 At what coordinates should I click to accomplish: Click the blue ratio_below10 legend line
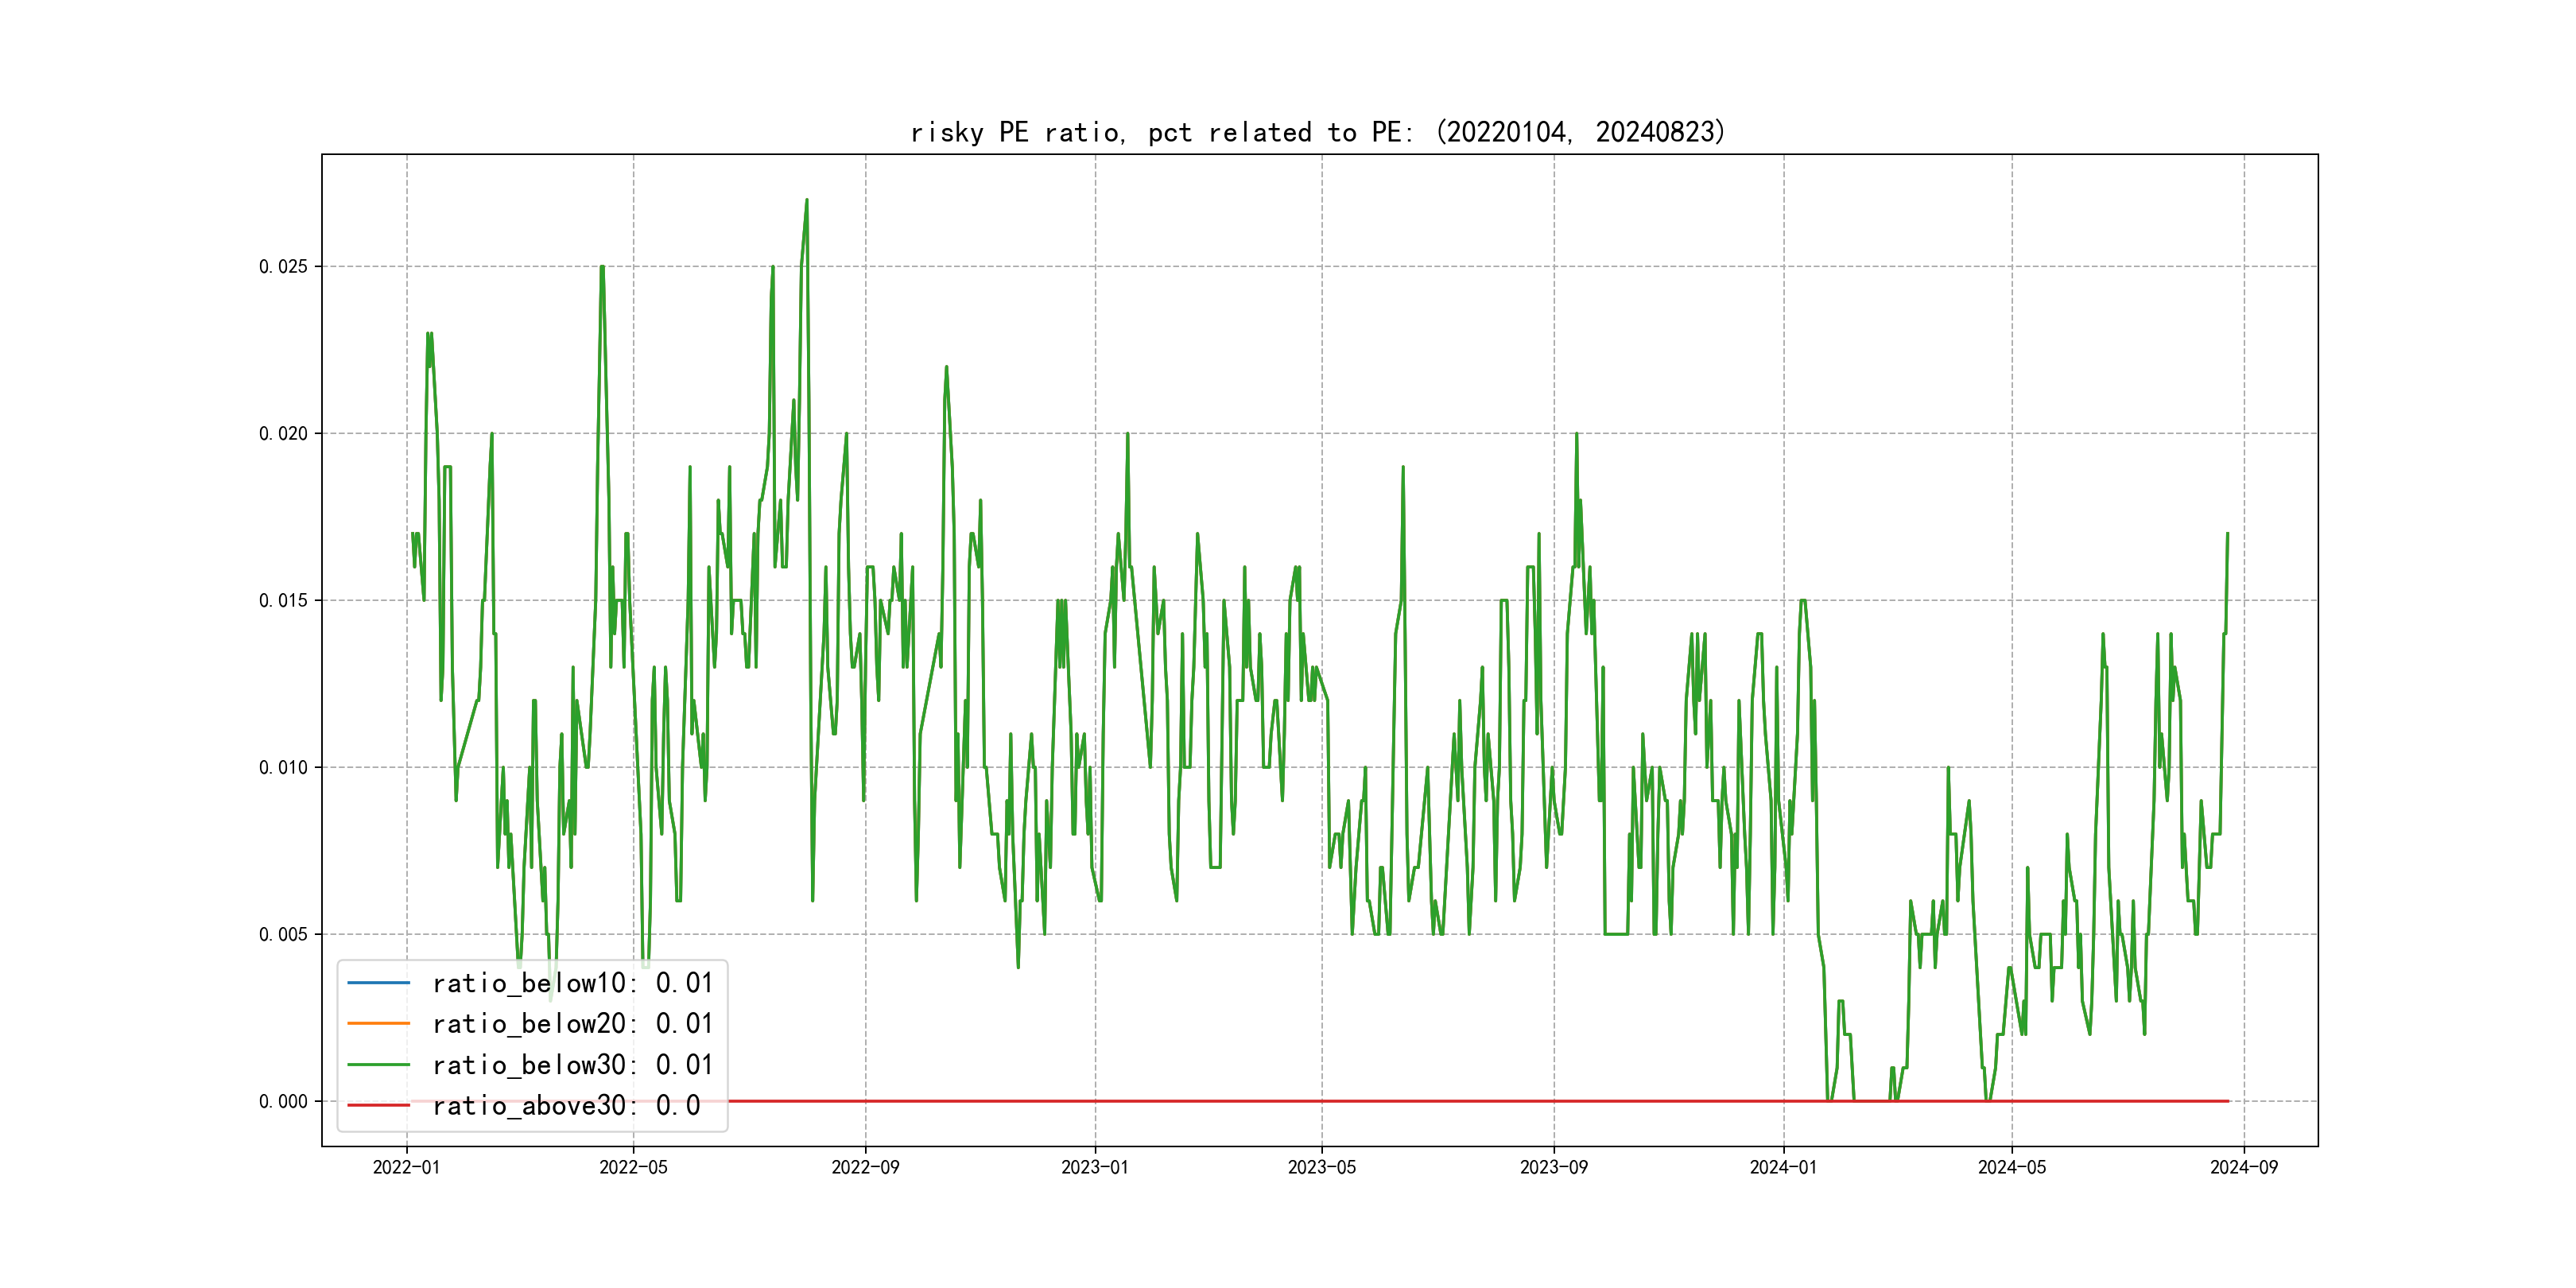[378, 983]
